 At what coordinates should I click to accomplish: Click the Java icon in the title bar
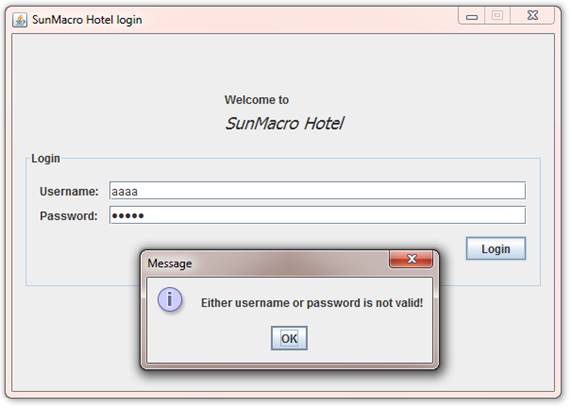[20, 20]
